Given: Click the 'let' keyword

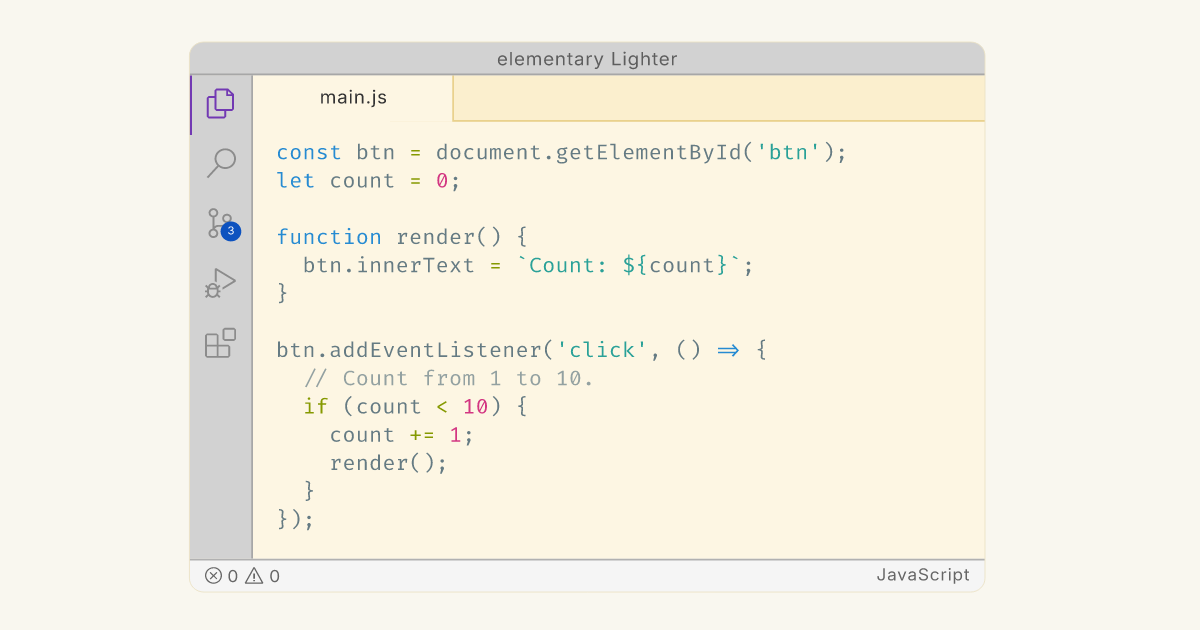Looking at the screenshot, I should [x=296, y=181].
